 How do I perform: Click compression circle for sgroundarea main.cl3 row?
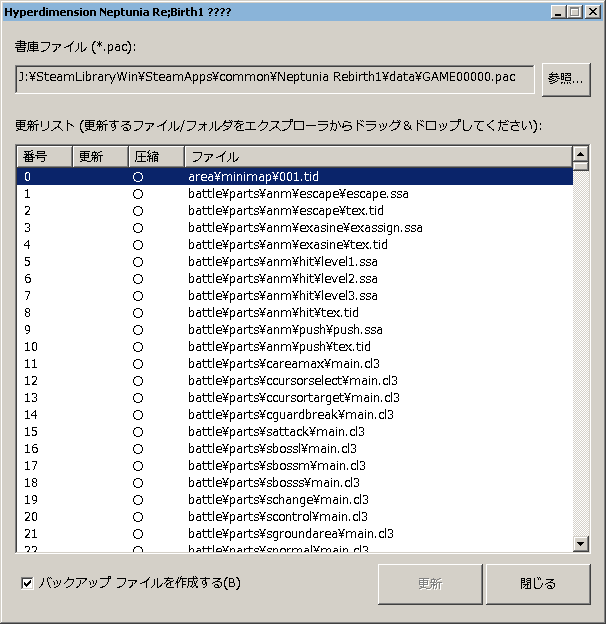(138, 534)
